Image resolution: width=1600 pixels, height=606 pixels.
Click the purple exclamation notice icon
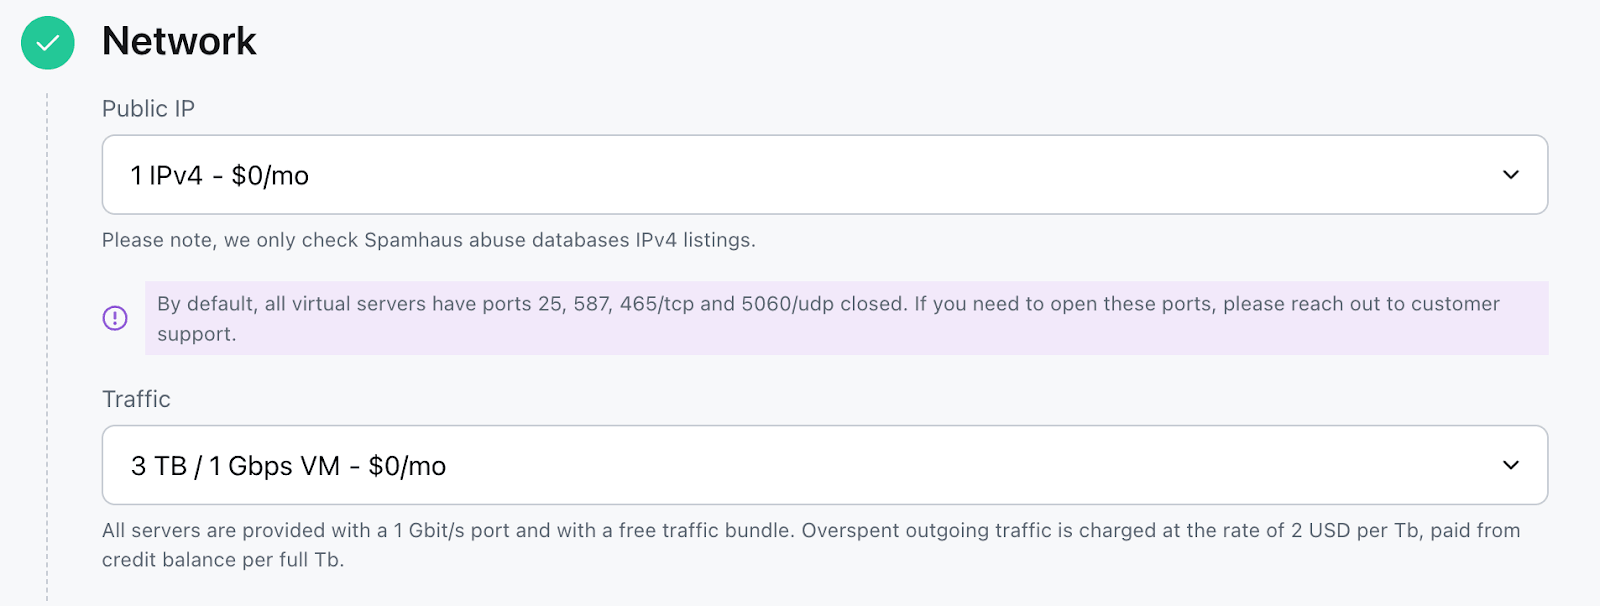tap(115, 318)
